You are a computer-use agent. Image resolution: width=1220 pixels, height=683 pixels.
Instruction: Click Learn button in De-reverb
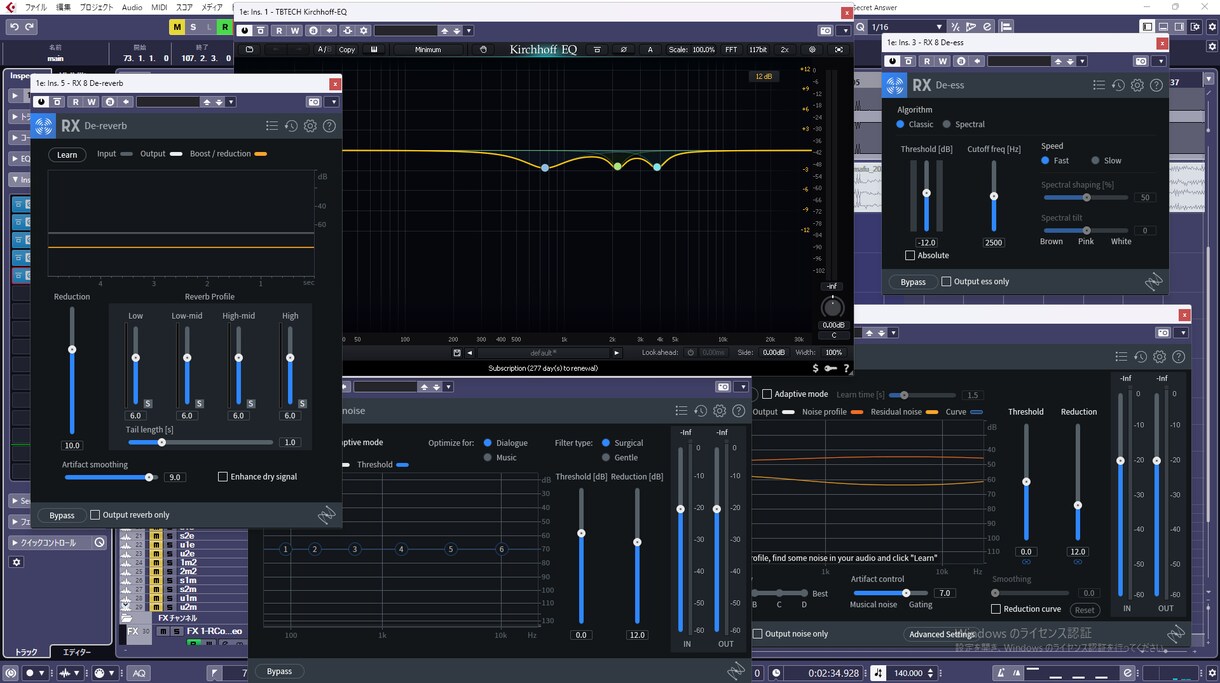(67, 155)
